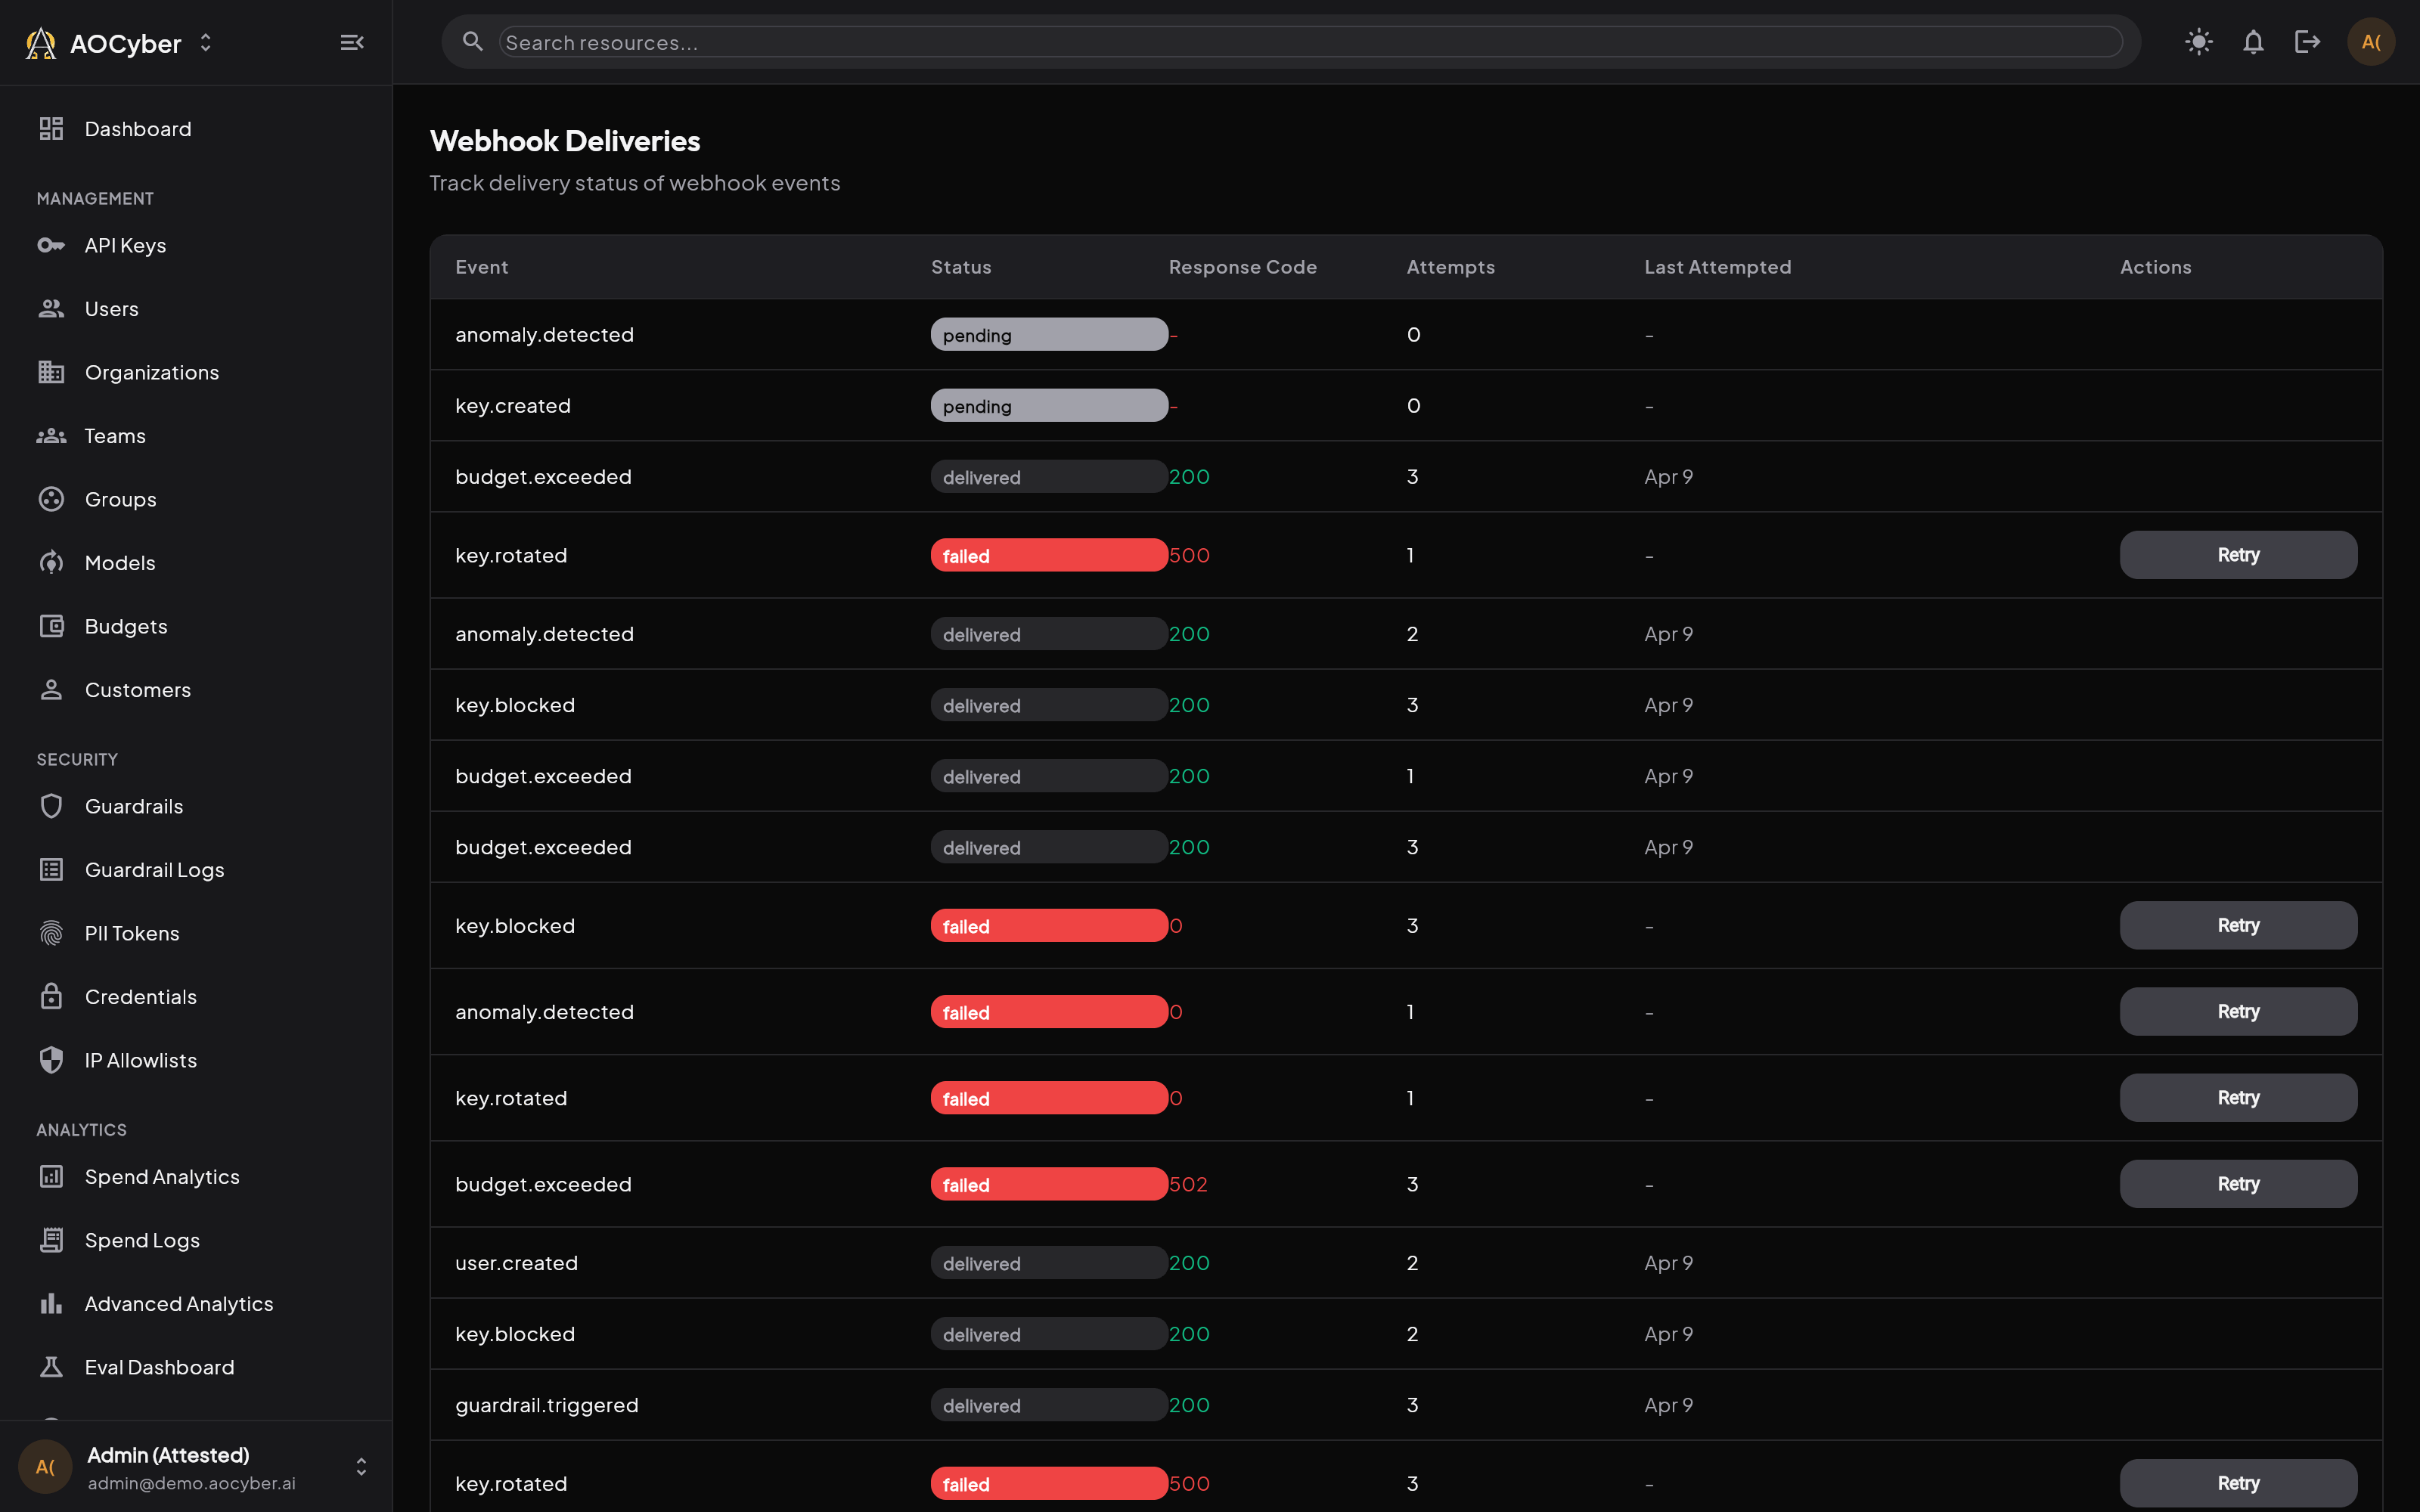Click the Status column header
This screenshot has height=1512, width=2420.
[961, 267]
